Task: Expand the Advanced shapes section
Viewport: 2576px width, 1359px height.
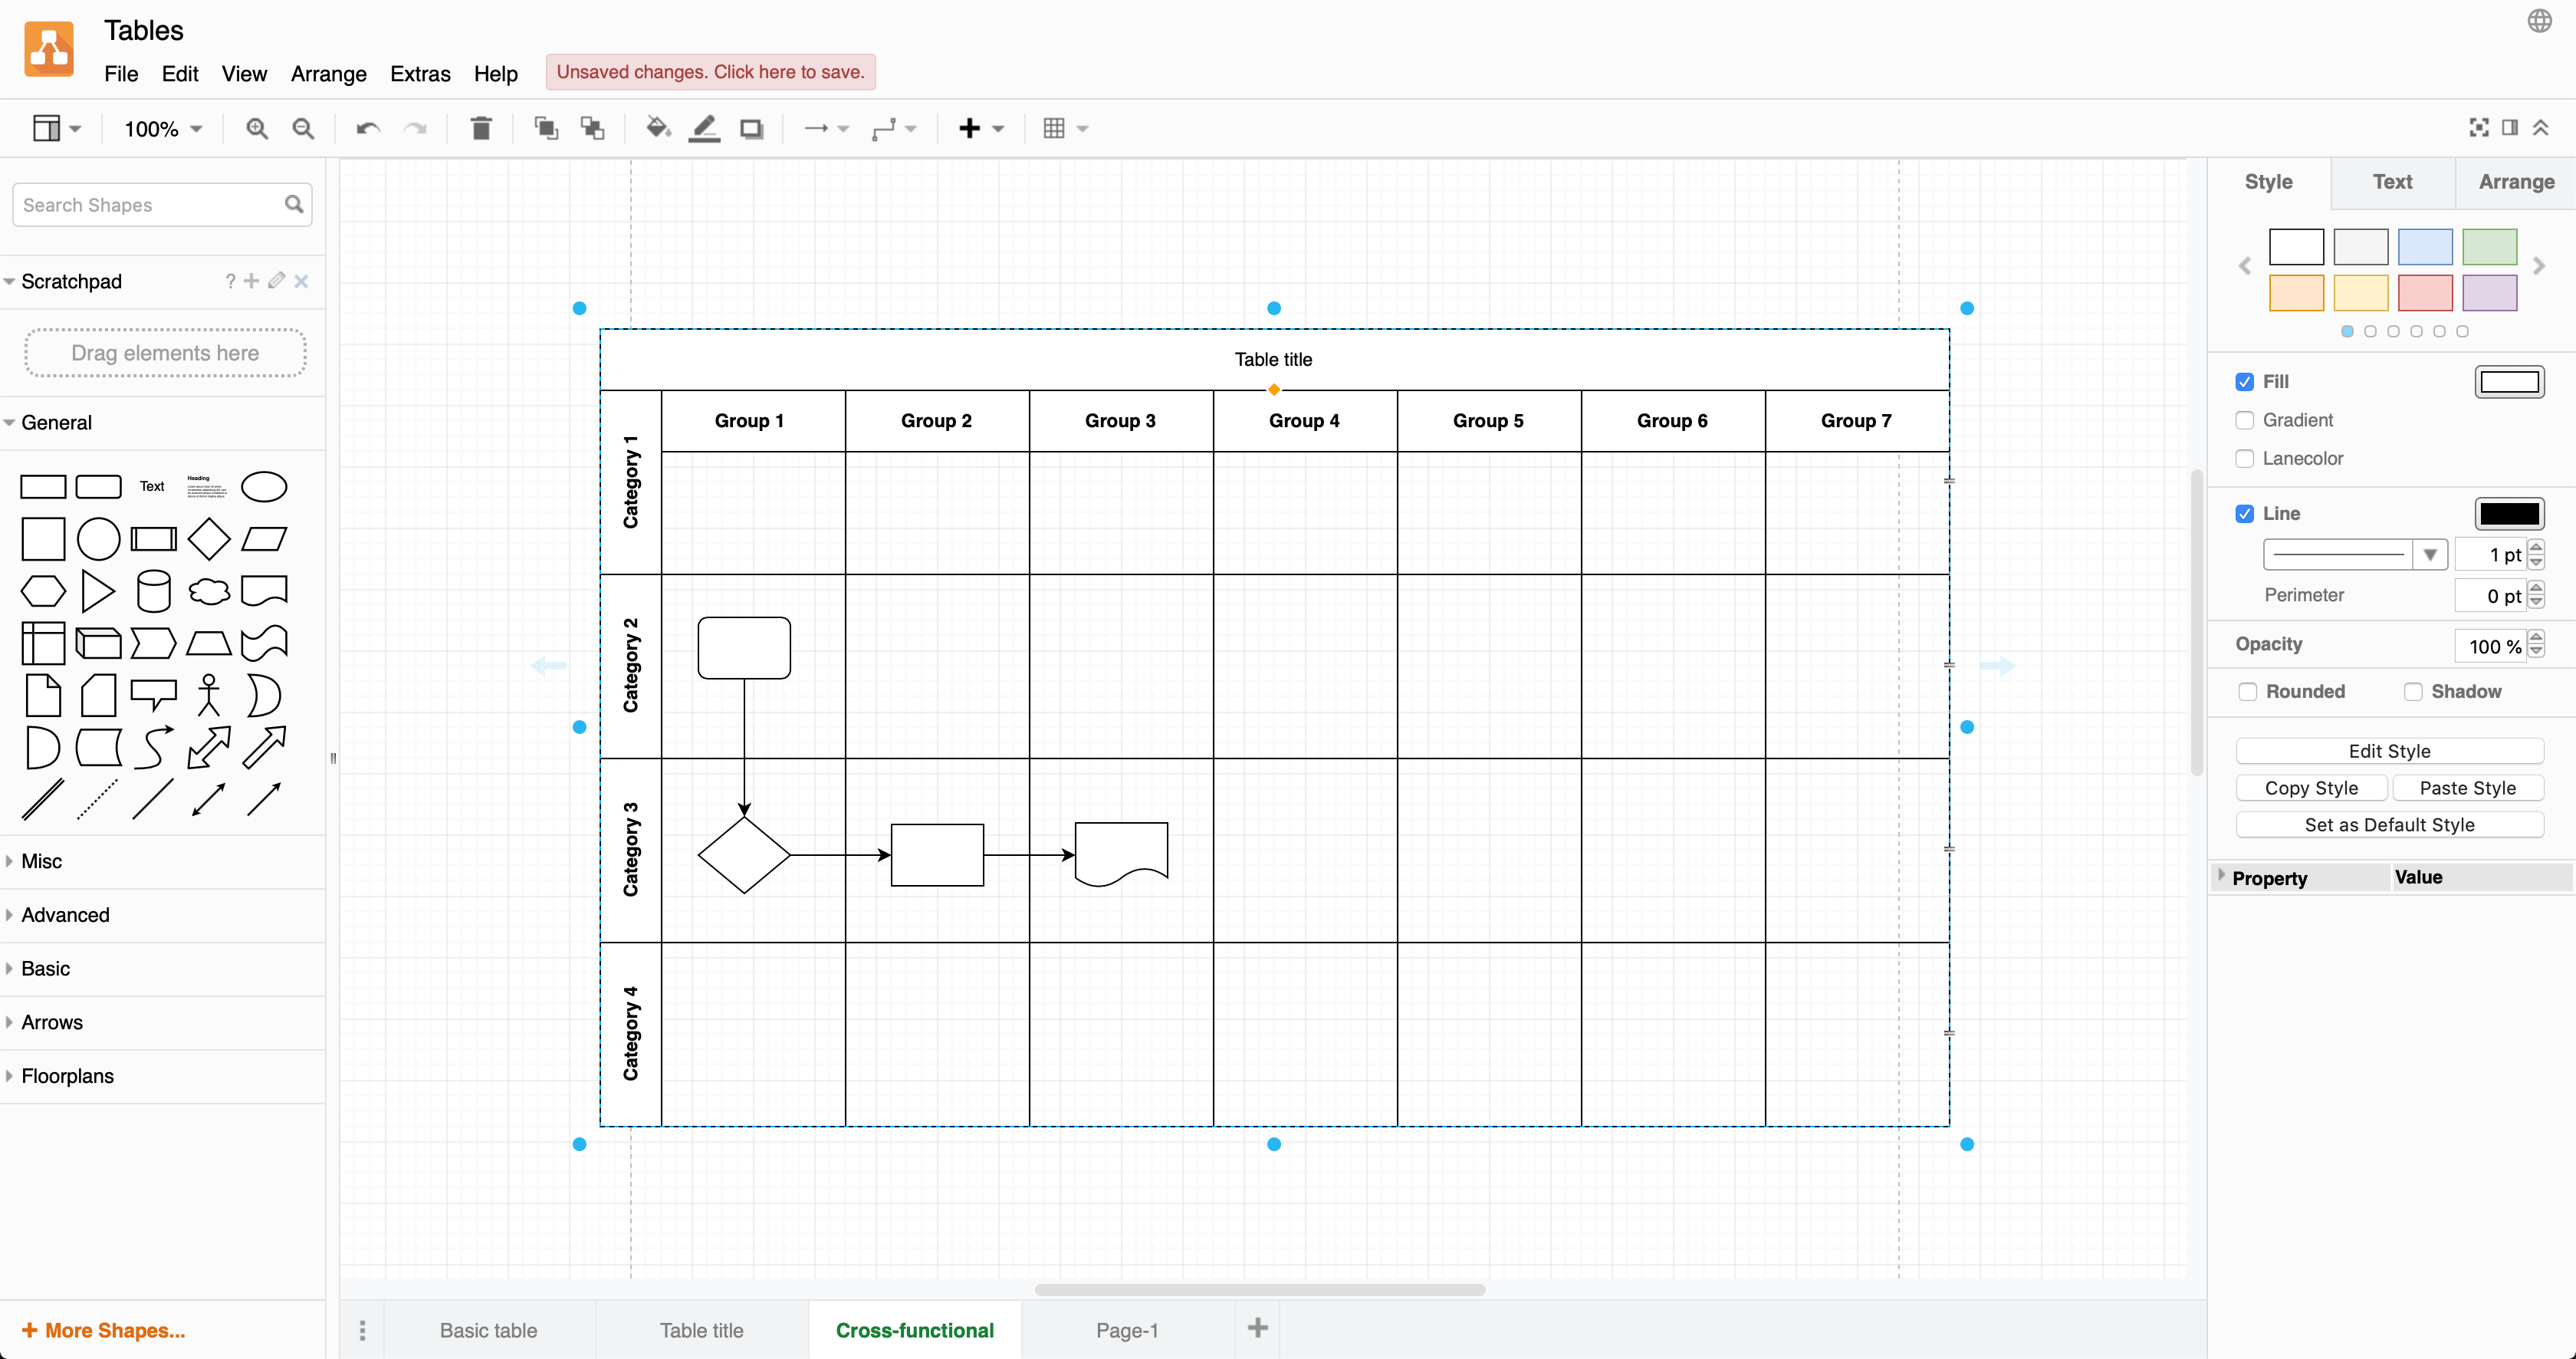Action: point(64,914)
